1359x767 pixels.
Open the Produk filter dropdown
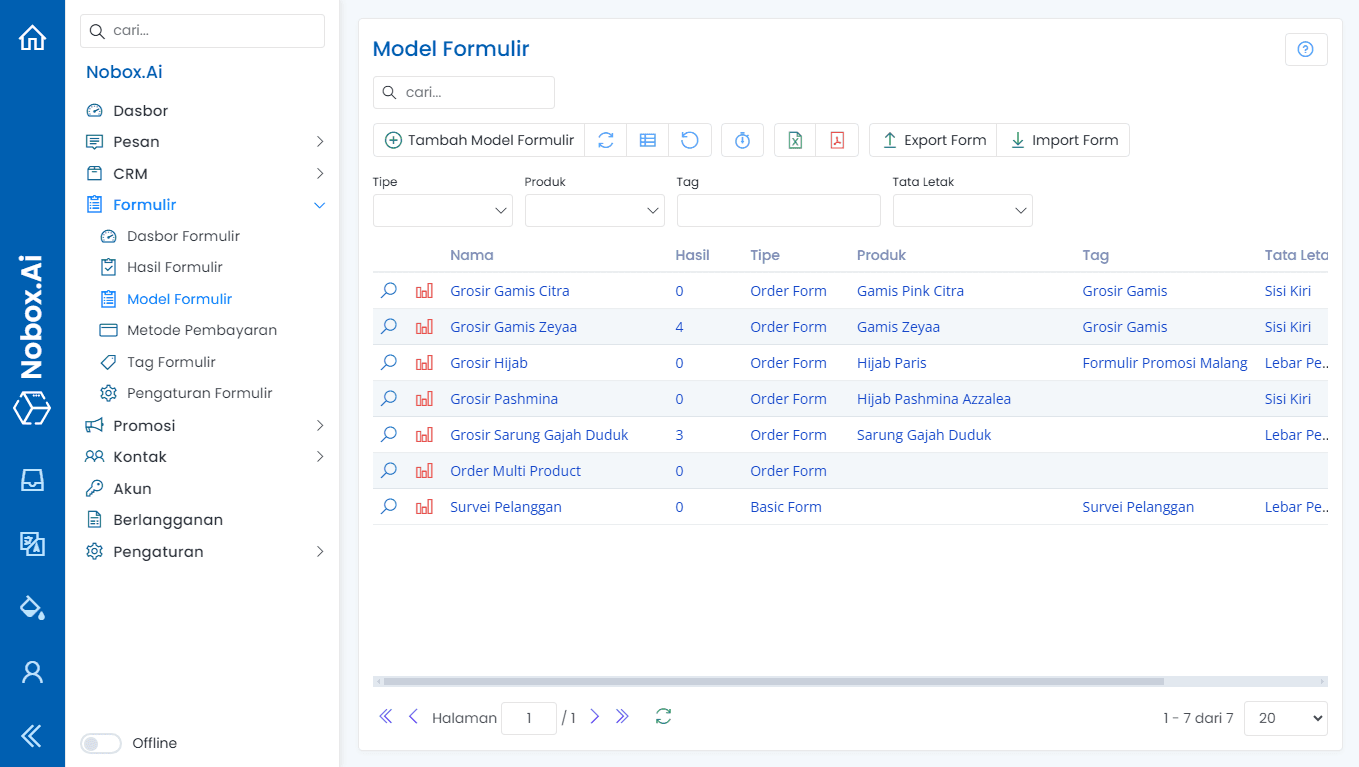coord(594,210)
